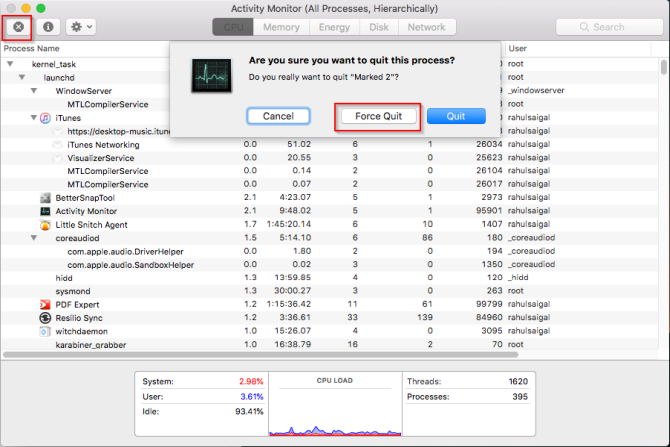Select the iTunes Networking row
This screenshot has width=670, height=447.
(x=329, y=144)
